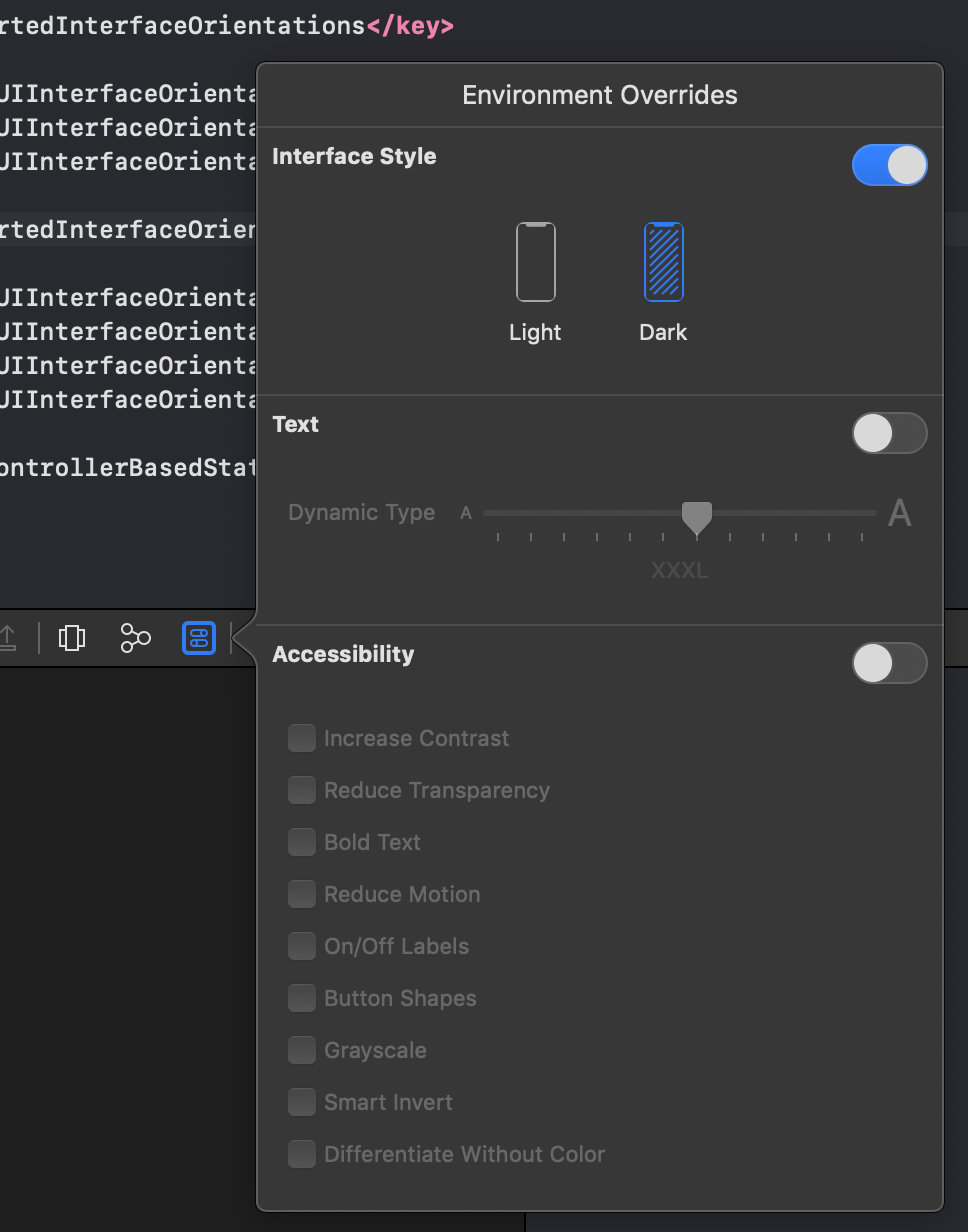Viewport: 968px width, 1232px height.
Task: Click the Environment Overrides toolbar icon
Action: click(198, 638)
